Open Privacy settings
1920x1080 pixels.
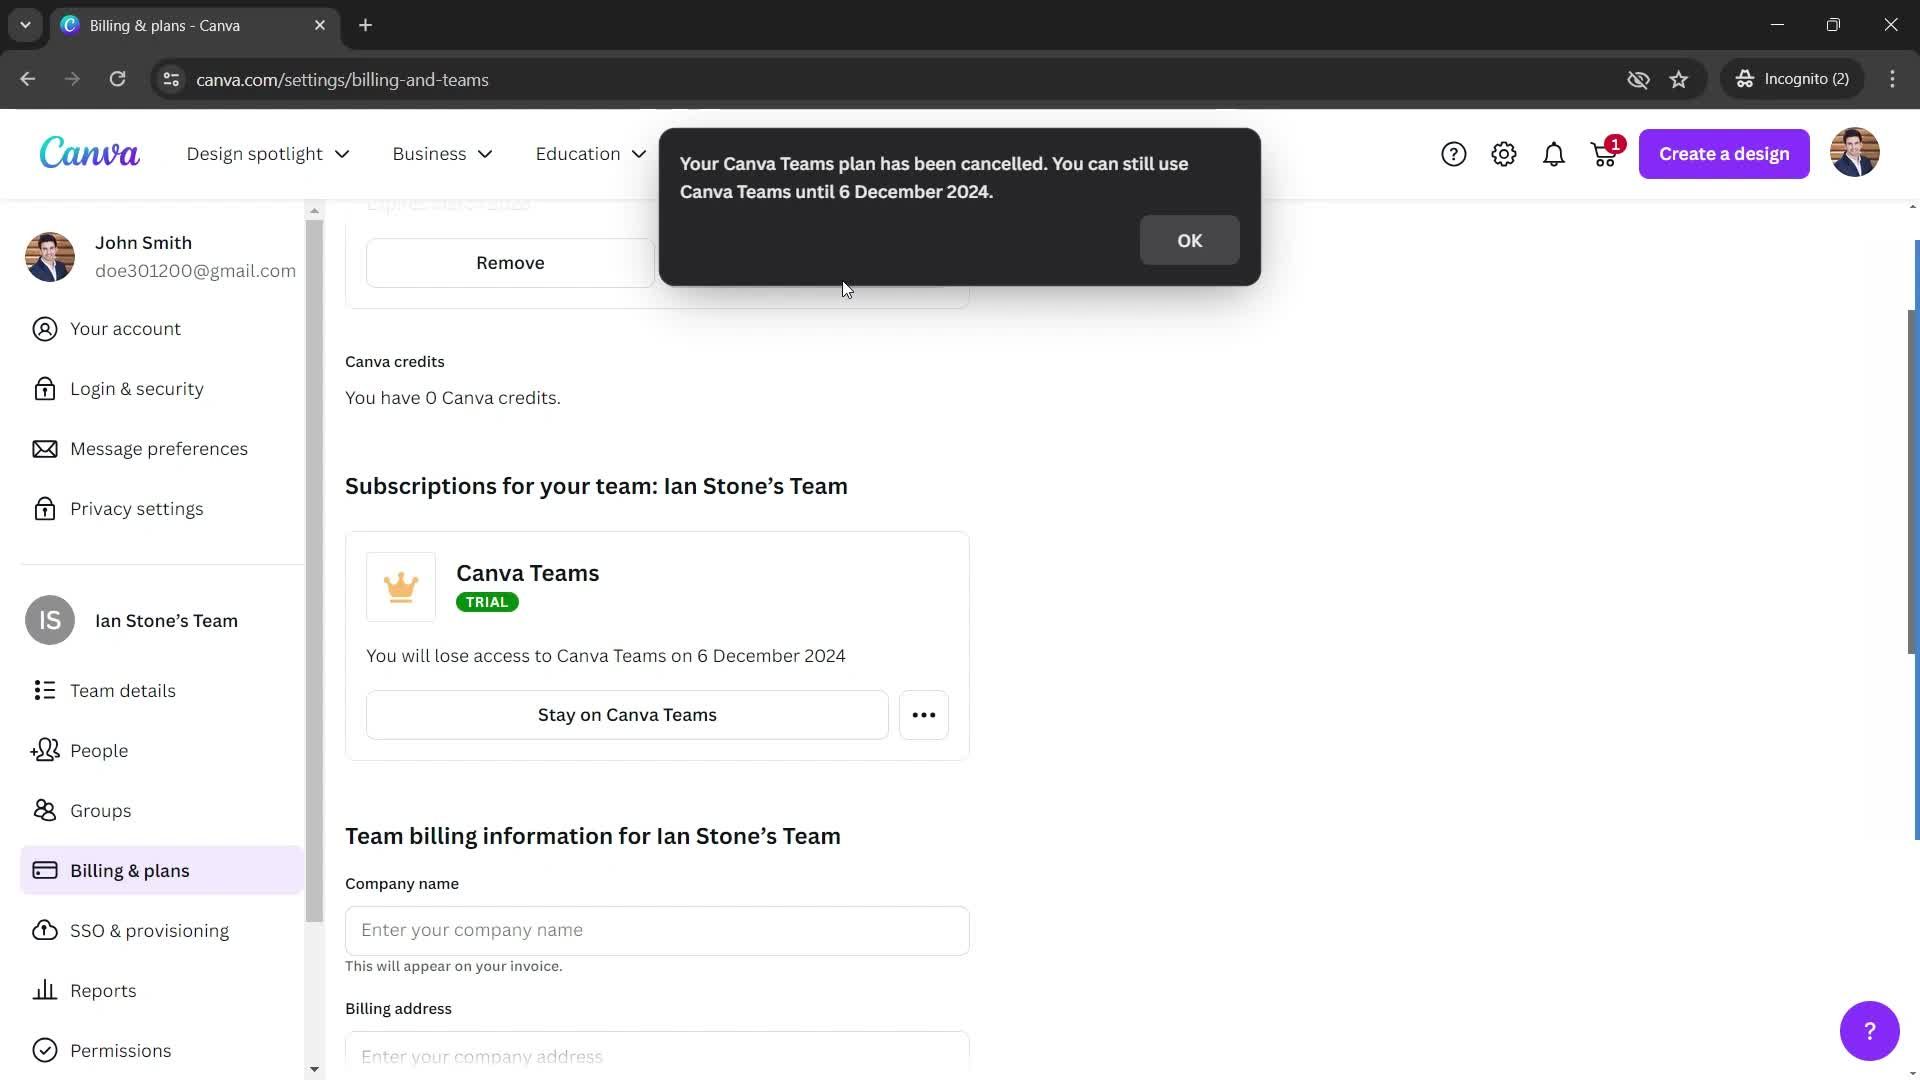[162, 509]
